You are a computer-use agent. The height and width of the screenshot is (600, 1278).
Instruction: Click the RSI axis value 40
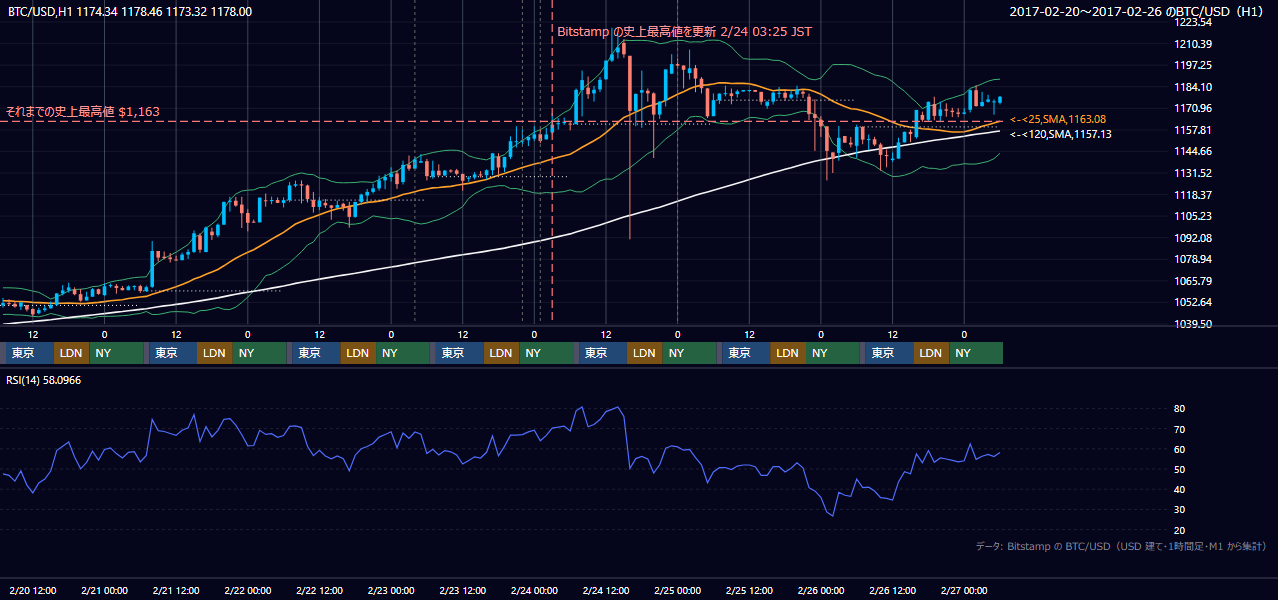(x=1179, y=489)
